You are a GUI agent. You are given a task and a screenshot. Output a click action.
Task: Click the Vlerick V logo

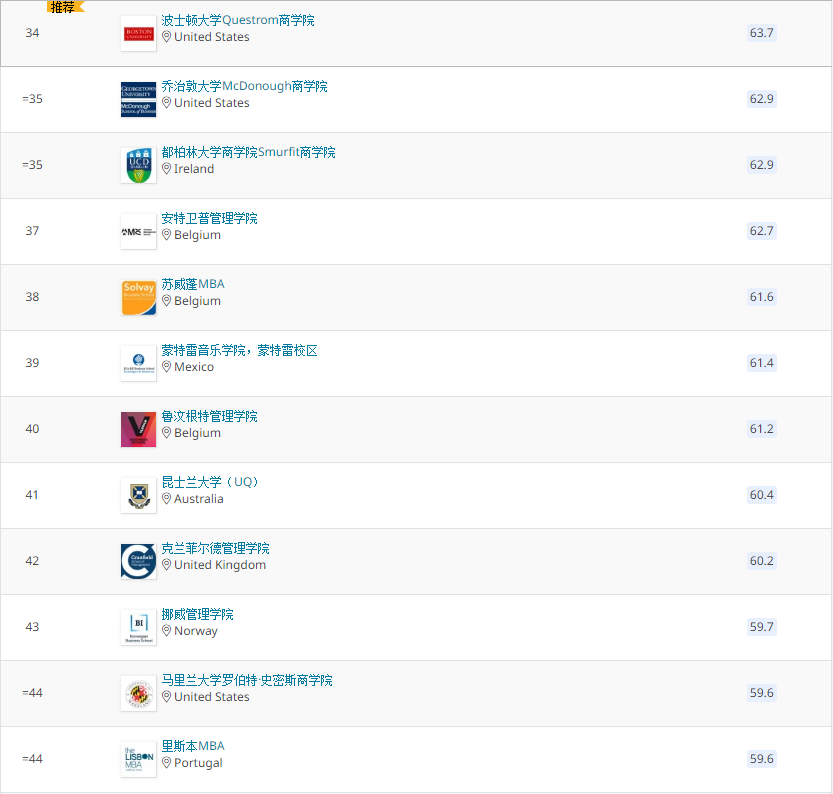tap(139, 430)
